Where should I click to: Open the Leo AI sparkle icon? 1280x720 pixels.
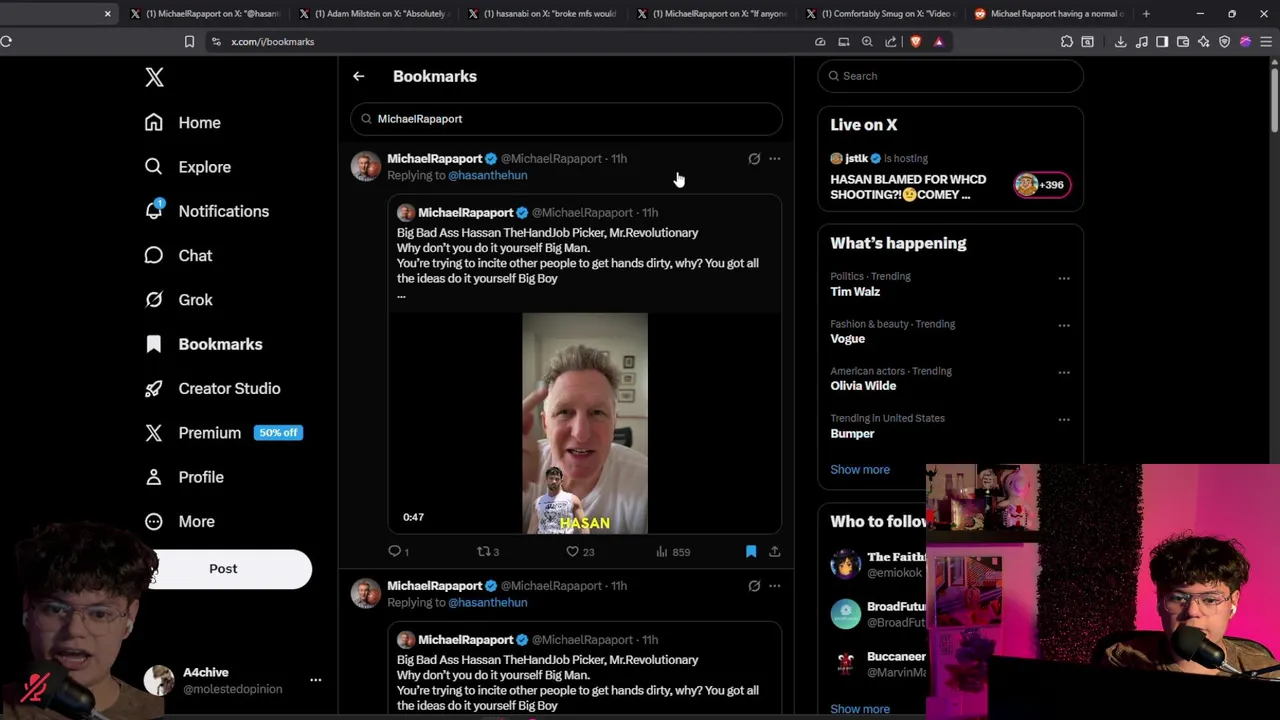point(1203,42)
